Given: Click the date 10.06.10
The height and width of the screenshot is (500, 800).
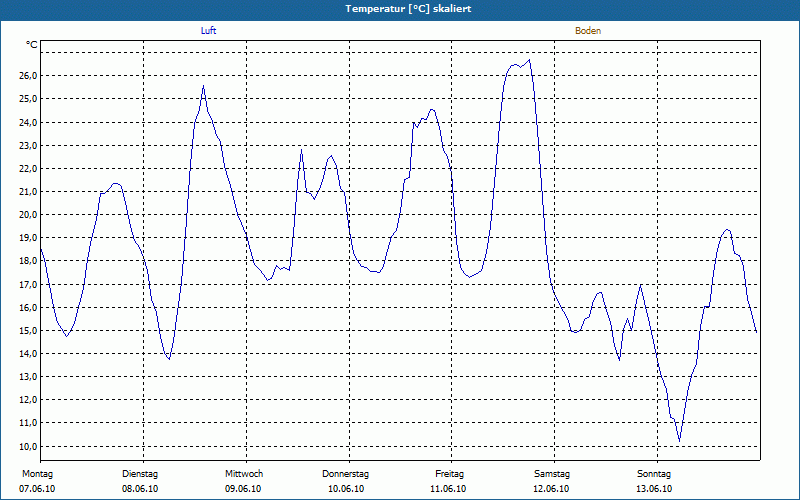Looking at the screenshot, I should coord(346,489).
